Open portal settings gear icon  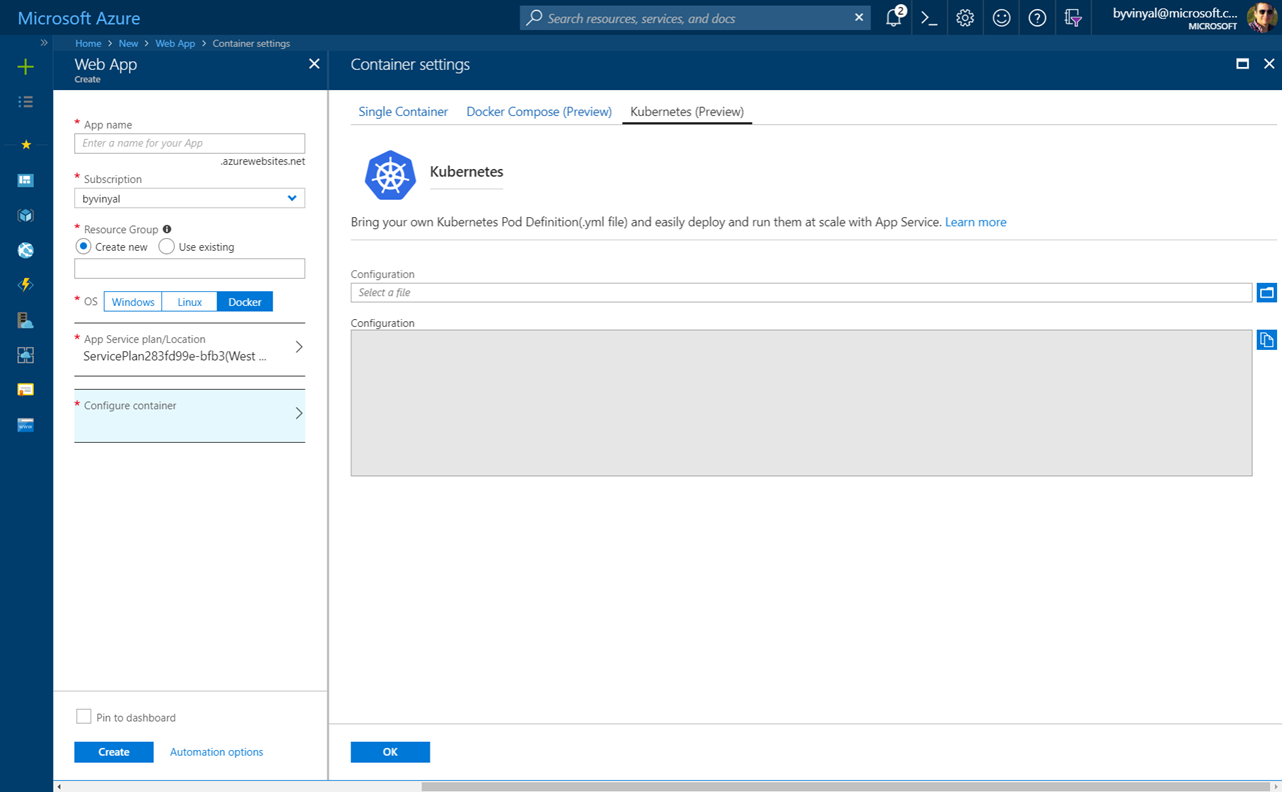click(965, 18)
